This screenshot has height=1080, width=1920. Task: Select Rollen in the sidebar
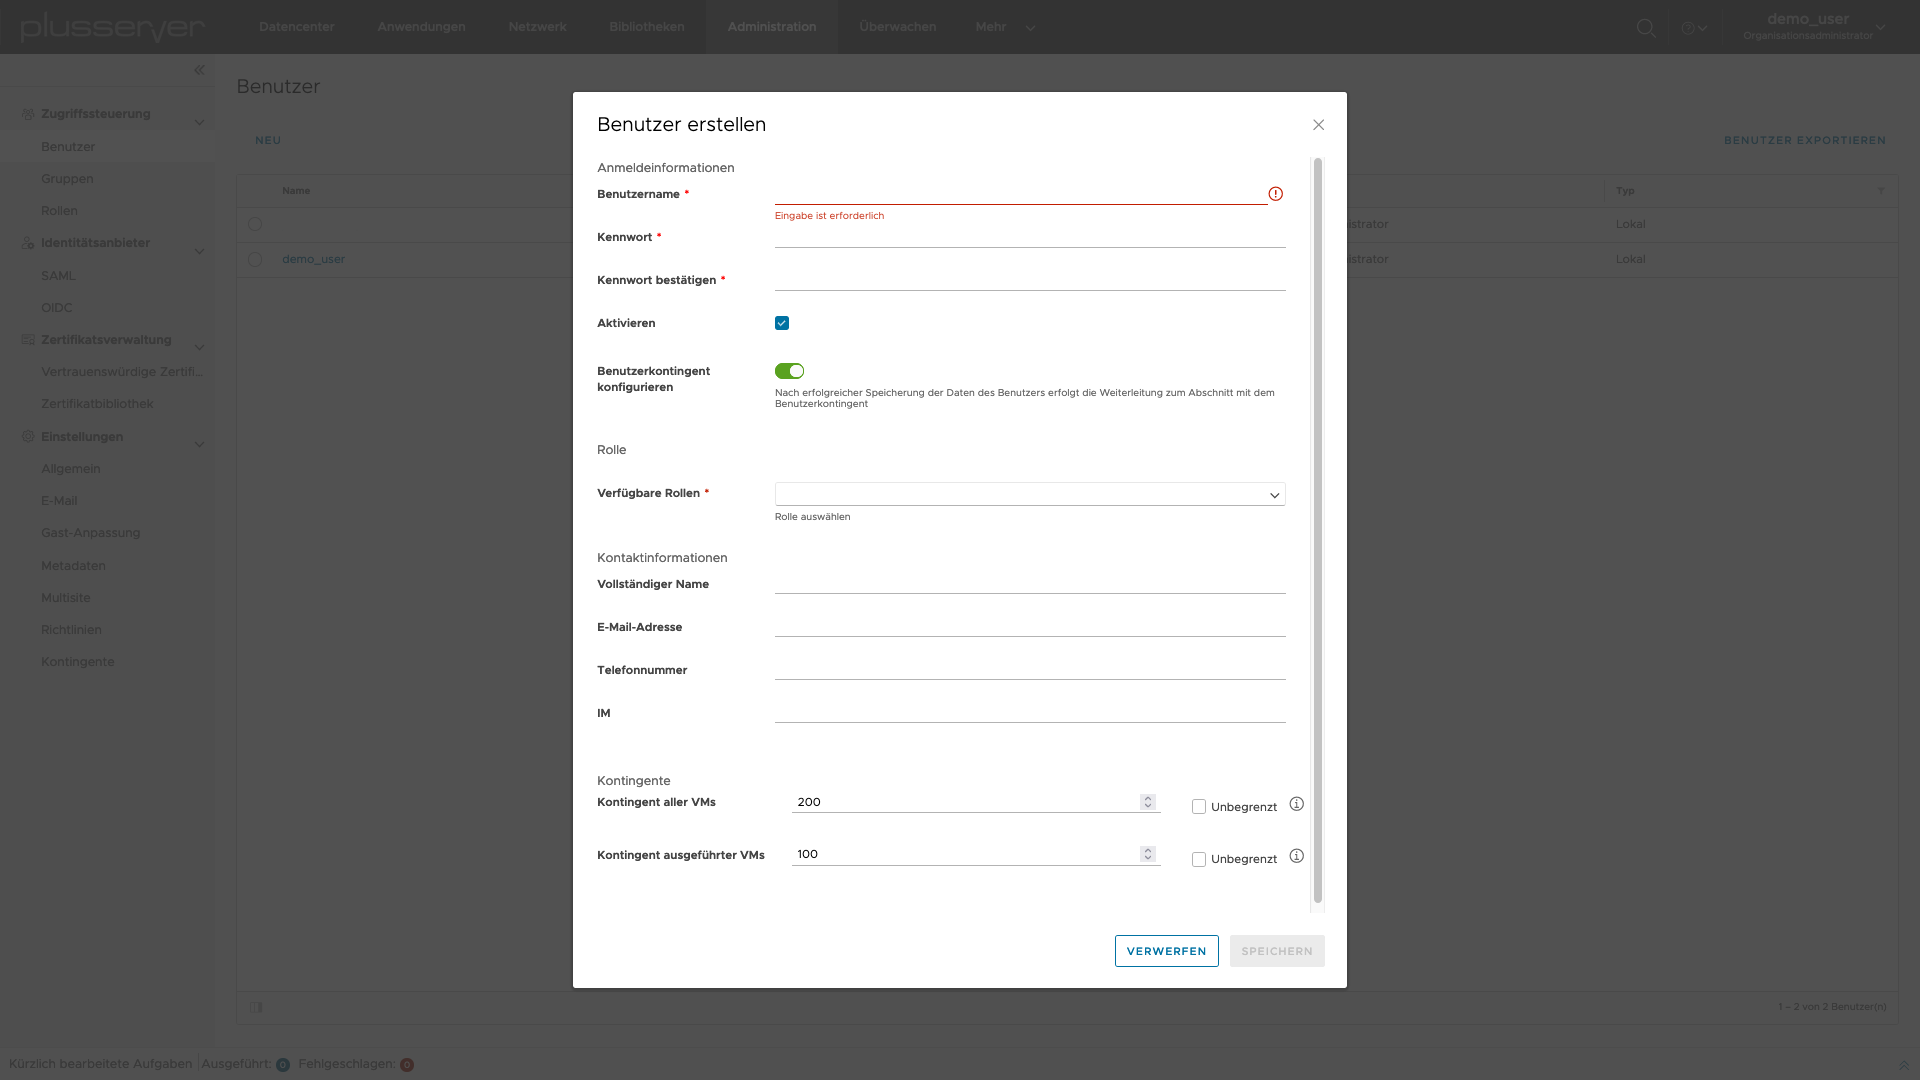point(59,211)
